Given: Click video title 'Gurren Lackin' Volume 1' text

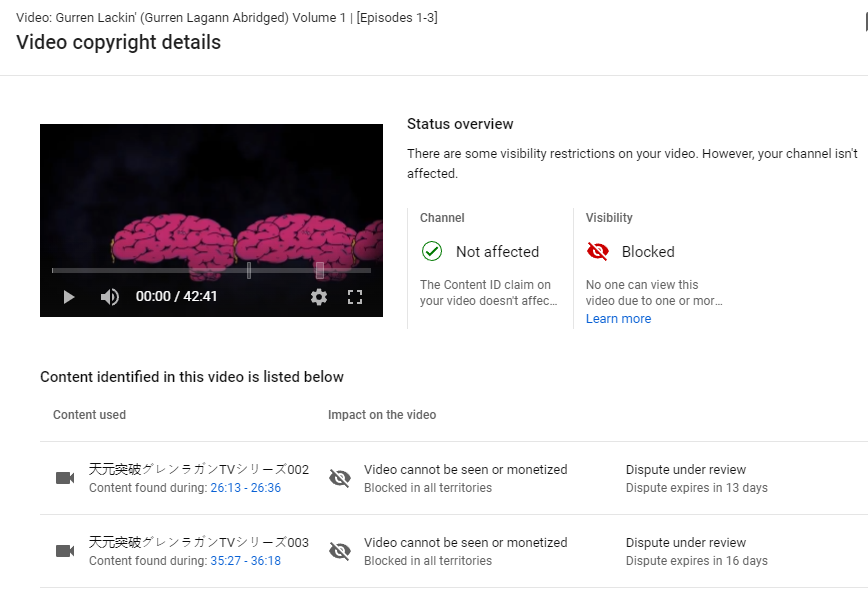Looking at the screenshot, I should (x=226, y=18).
